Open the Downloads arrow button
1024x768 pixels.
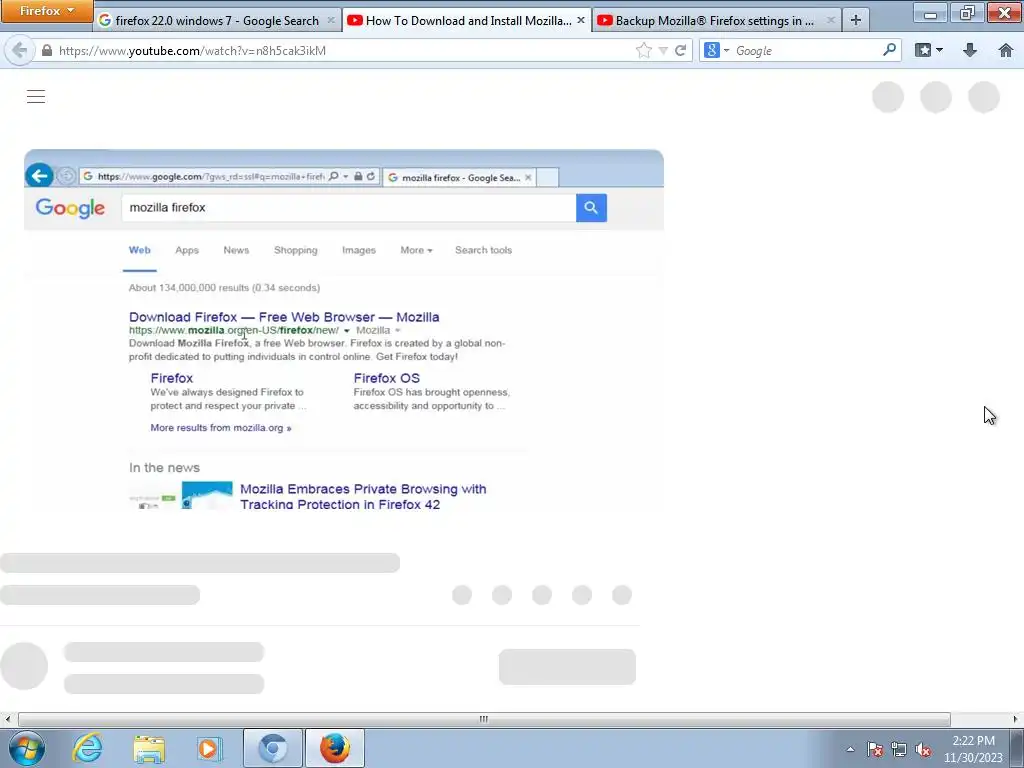coord(970,50)
